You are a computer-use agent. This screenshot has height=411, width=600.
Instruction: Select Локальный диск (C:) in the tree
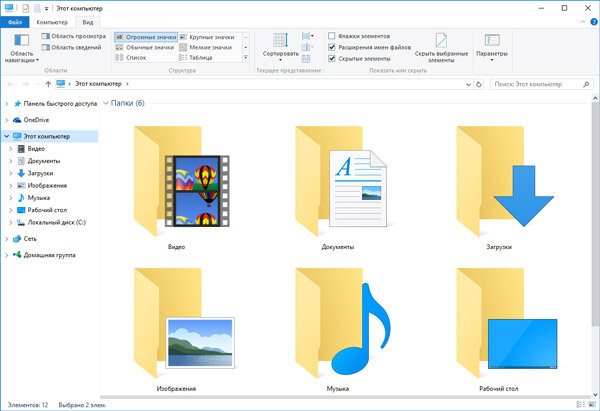coord(57,222)
